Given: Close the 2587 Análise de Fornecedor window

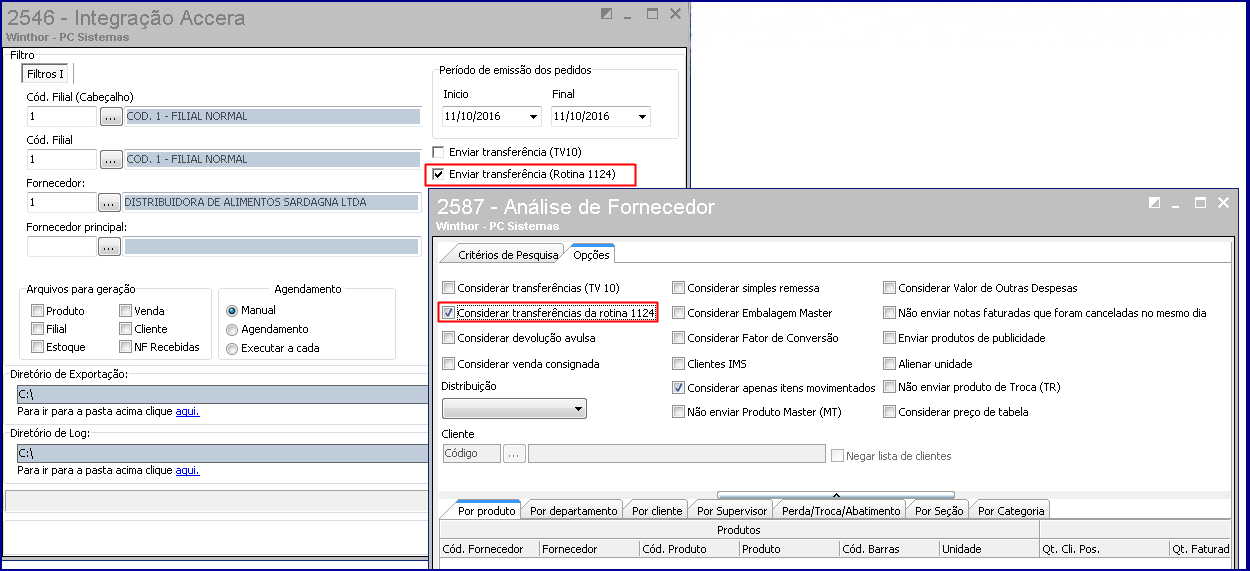Looking at the screenshot, I should click(1224, 203).
